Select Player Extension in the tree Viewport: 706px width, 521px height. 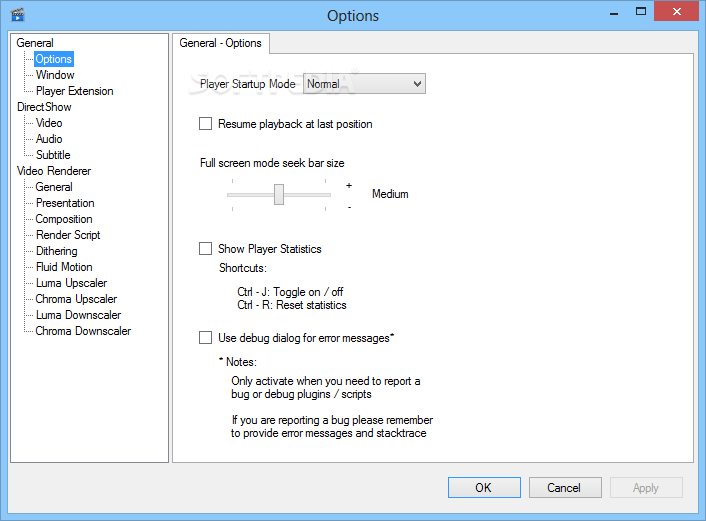coord(75,91)
